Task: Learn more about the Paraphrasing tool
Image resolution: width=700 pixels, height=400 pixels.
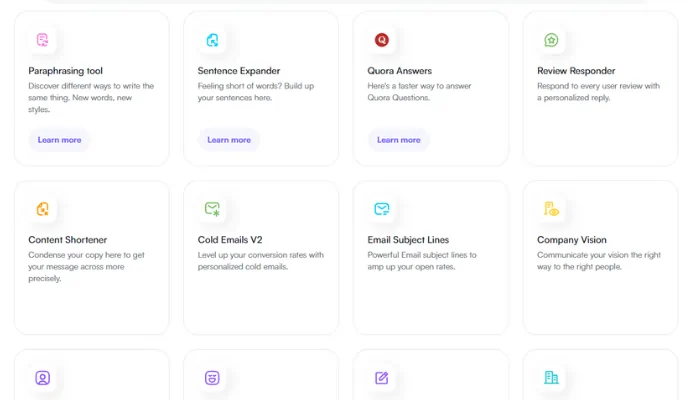Action: (59, 140)
